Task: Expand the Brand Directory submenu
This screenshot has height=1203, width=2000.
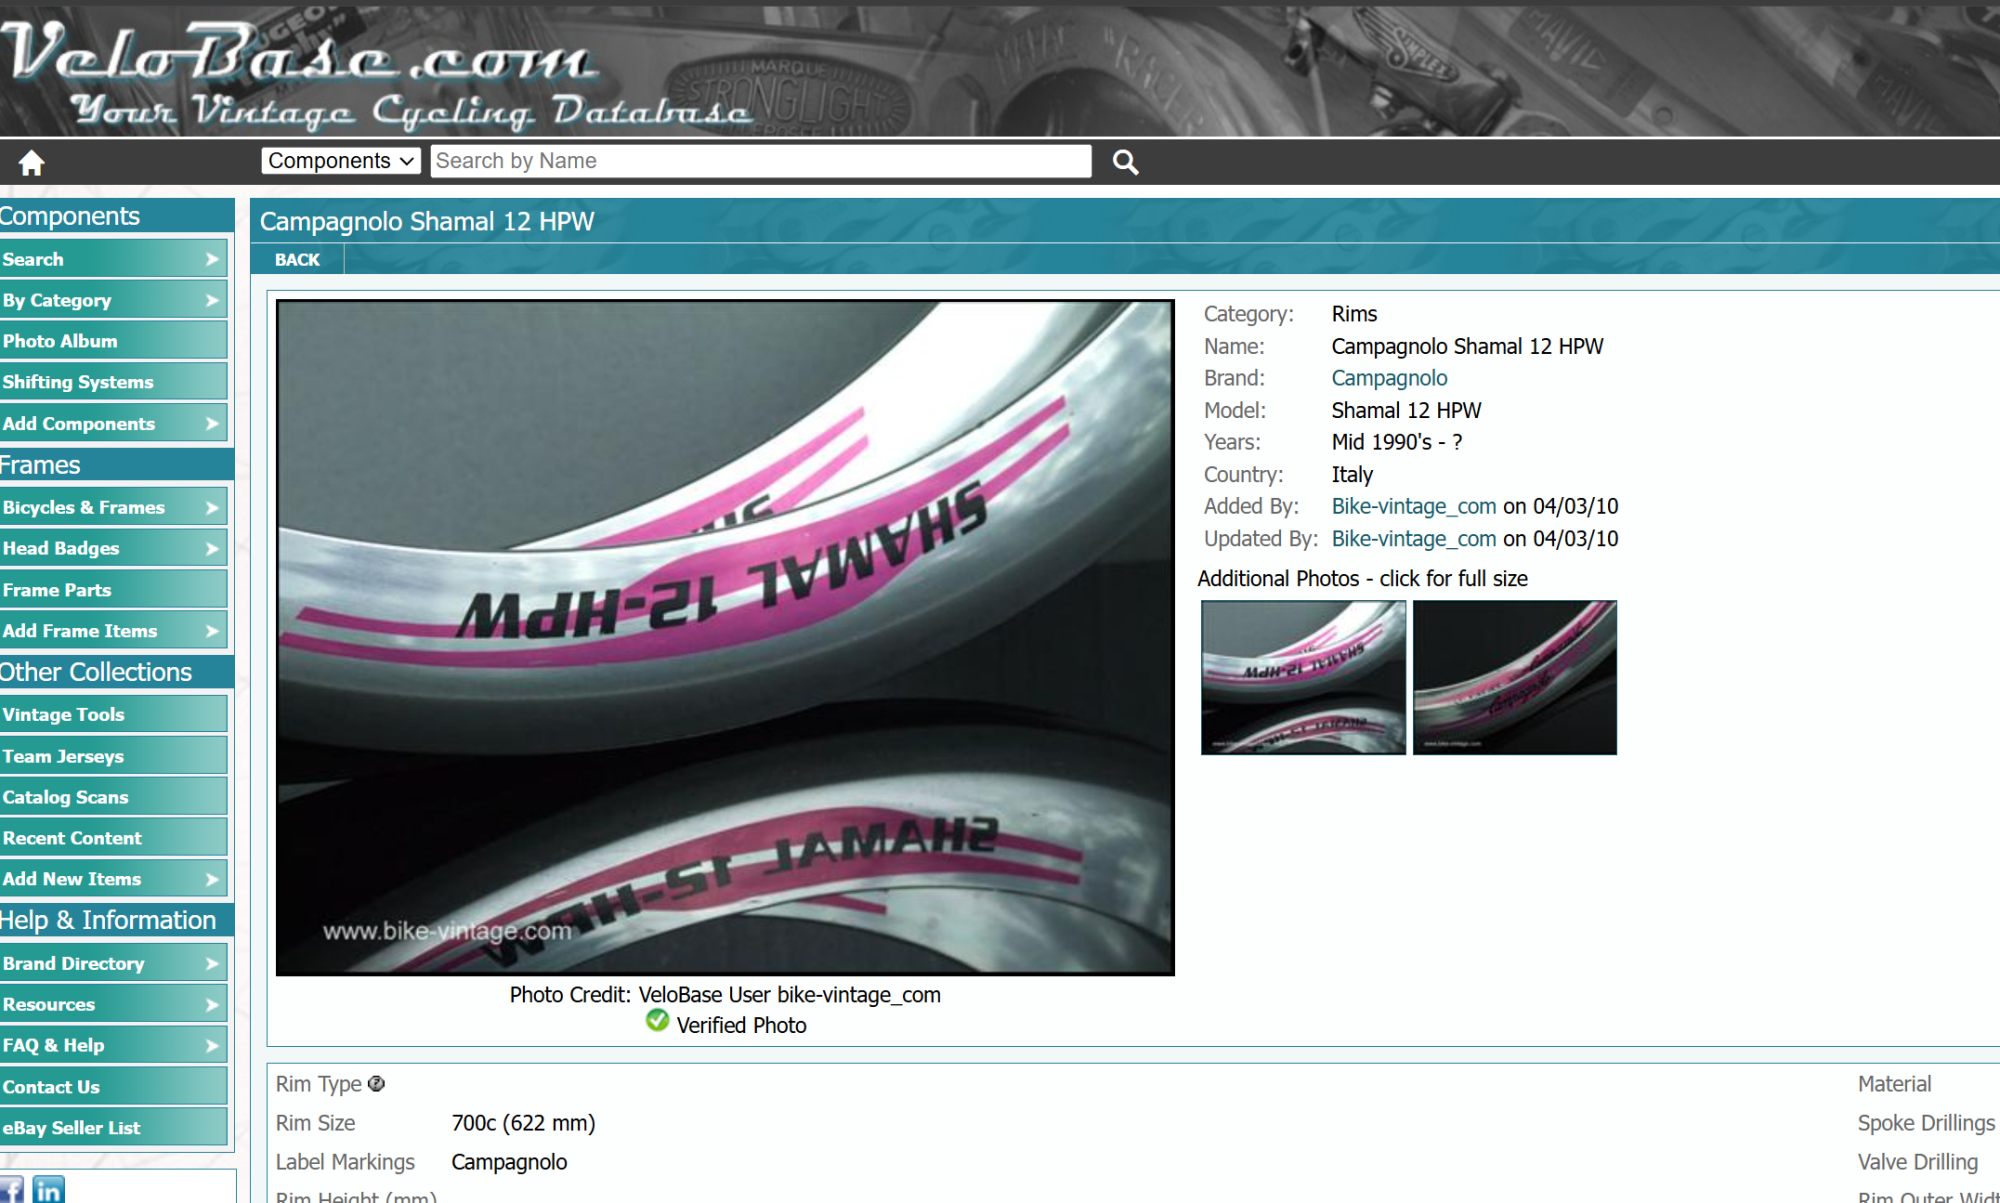Action: [x=211, y=963]
